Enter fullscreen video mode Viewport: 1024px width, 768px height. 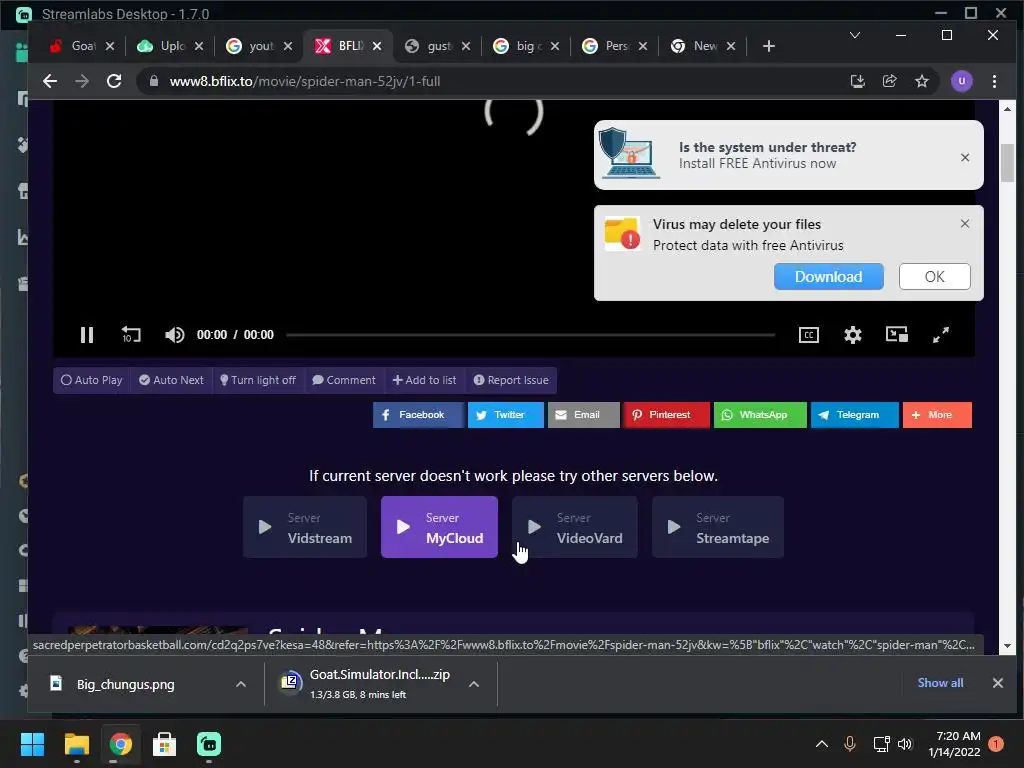tap(940, 335)
